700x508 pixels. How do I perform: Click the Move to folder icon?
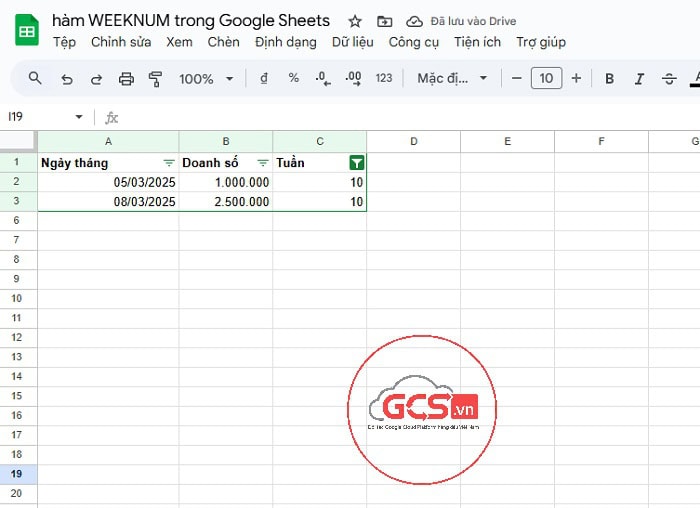click(384, 21)
